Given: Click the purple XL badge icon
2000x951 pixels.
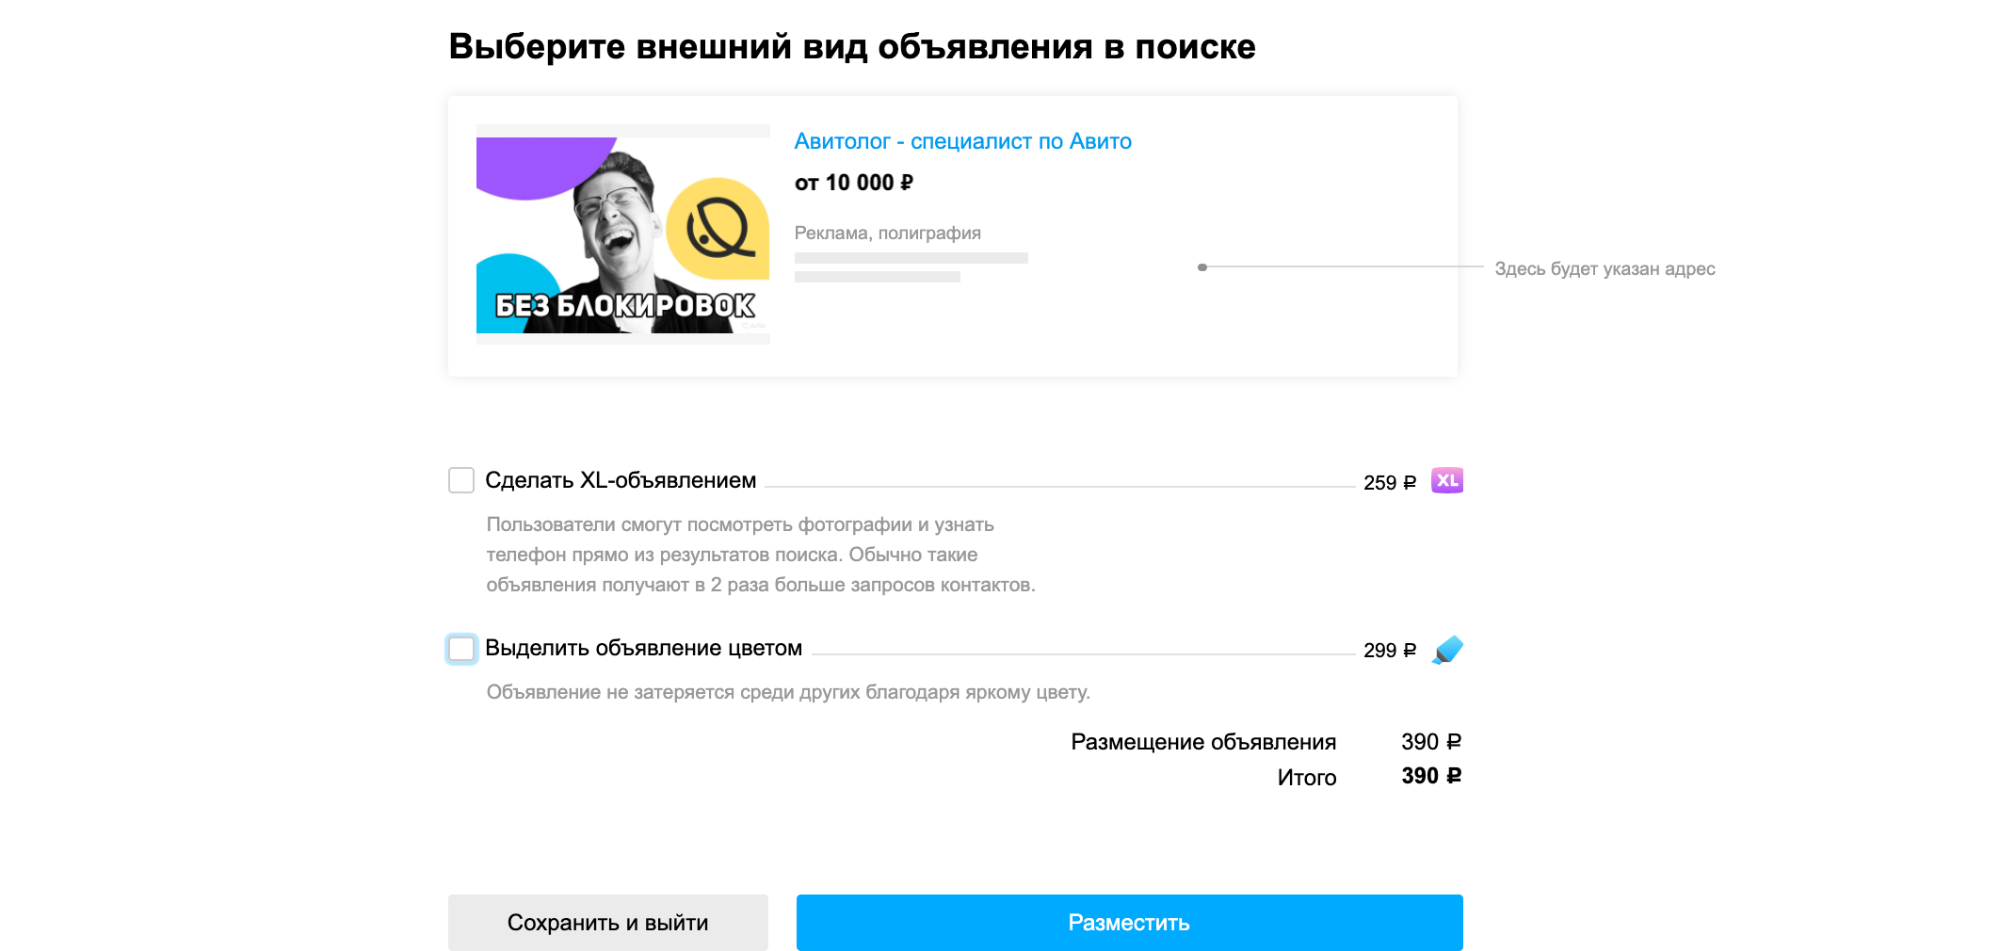Looking at the screenshot, I should [x=1447, y=481].
